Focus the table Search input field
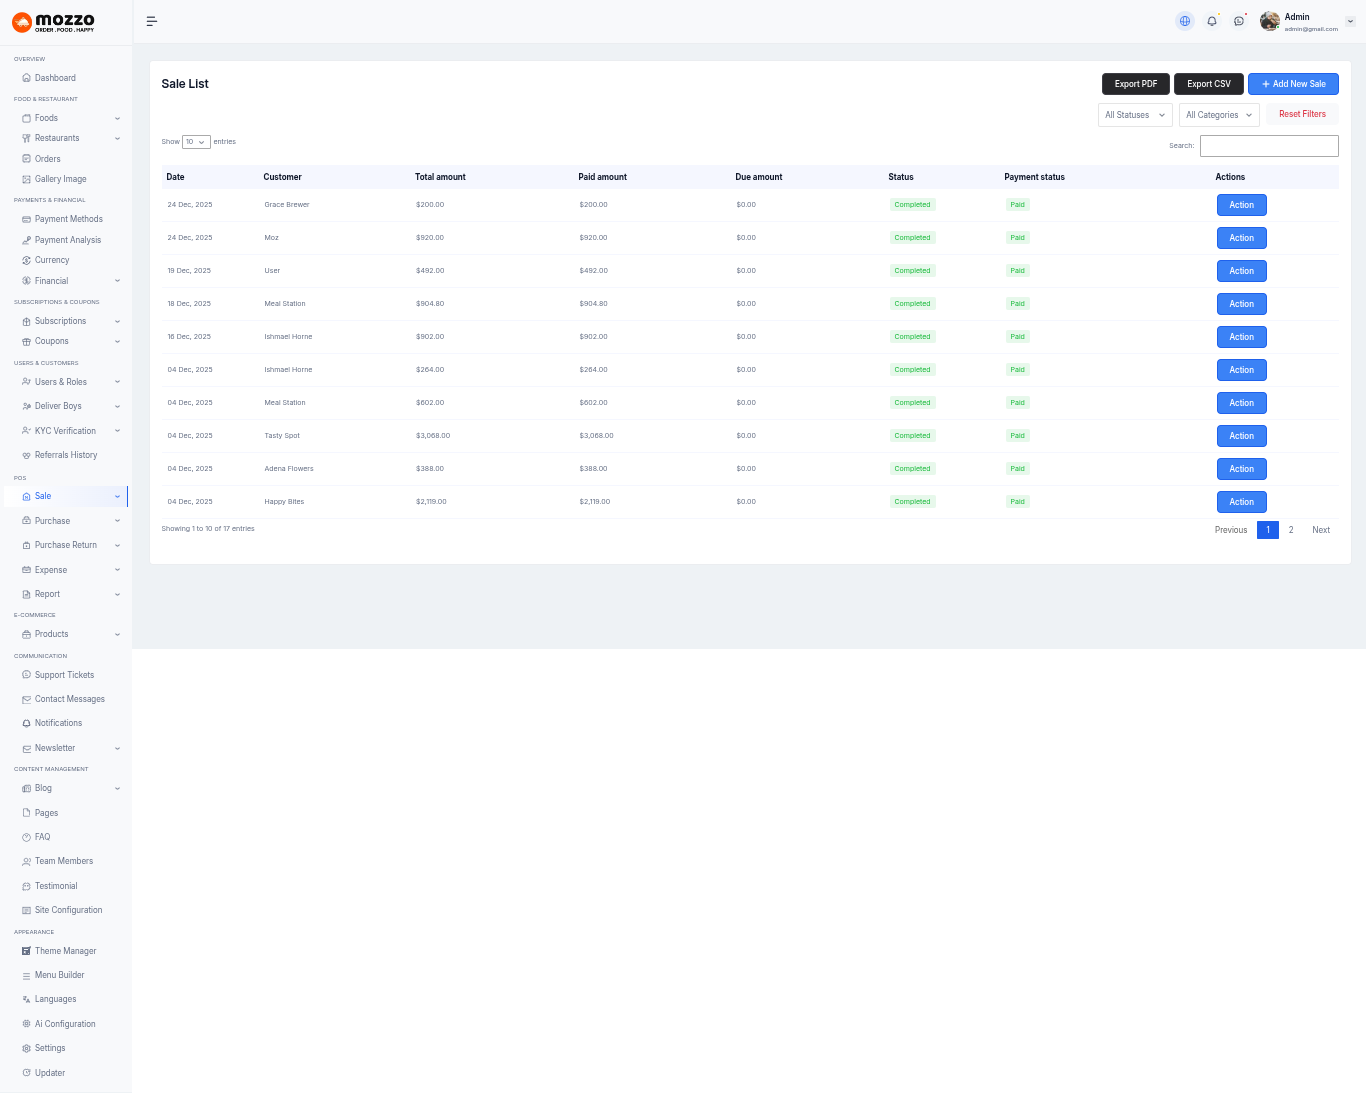This screenshot has width=1366, height=1093. click(1268, 146)
